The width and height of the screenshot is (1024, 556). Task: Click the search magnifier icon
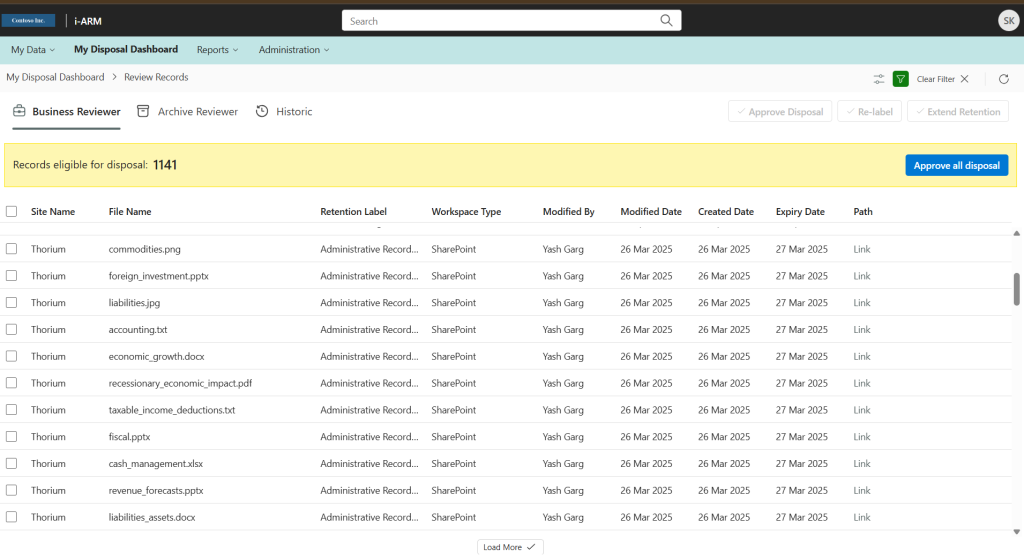[x=666, y=20]
